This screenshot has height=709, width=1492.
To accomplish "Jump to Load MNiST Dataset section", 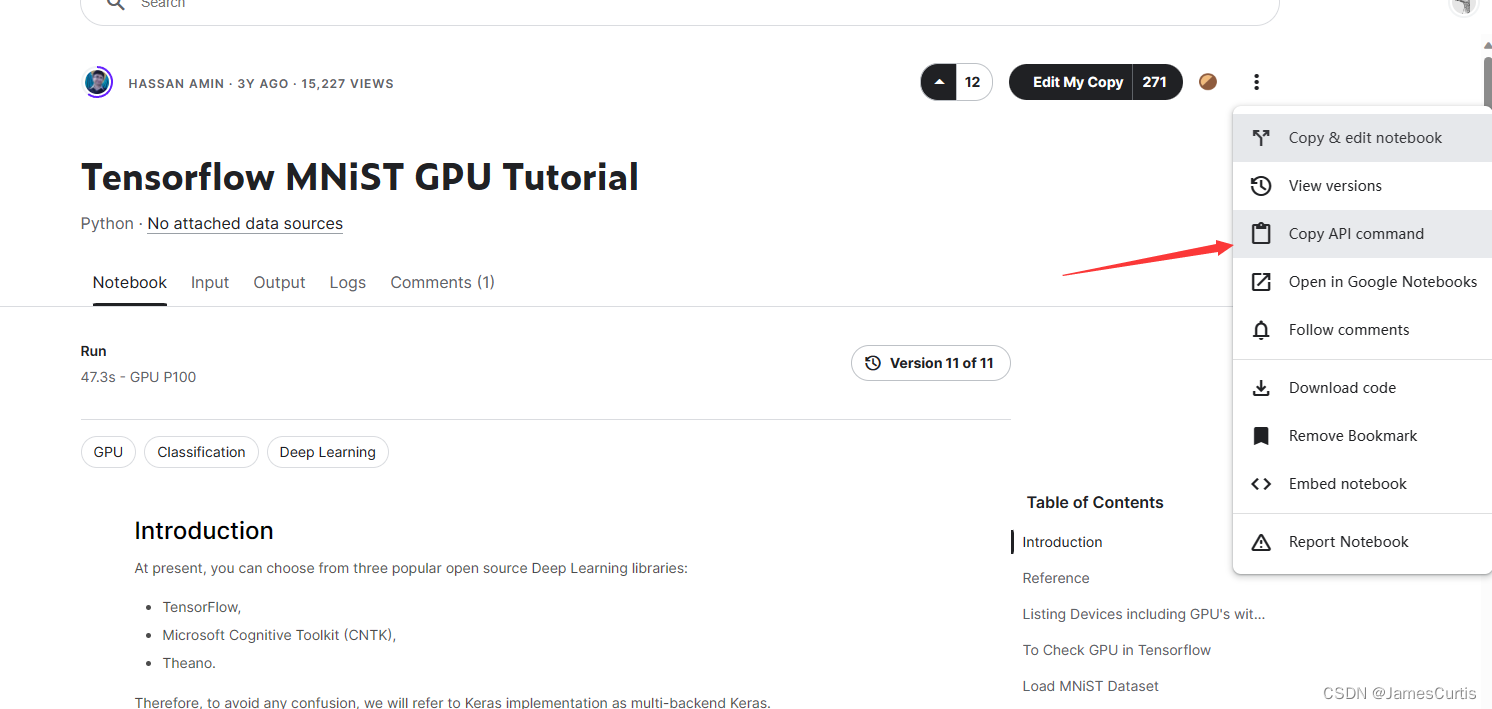I will click(x=1090, y=686).
